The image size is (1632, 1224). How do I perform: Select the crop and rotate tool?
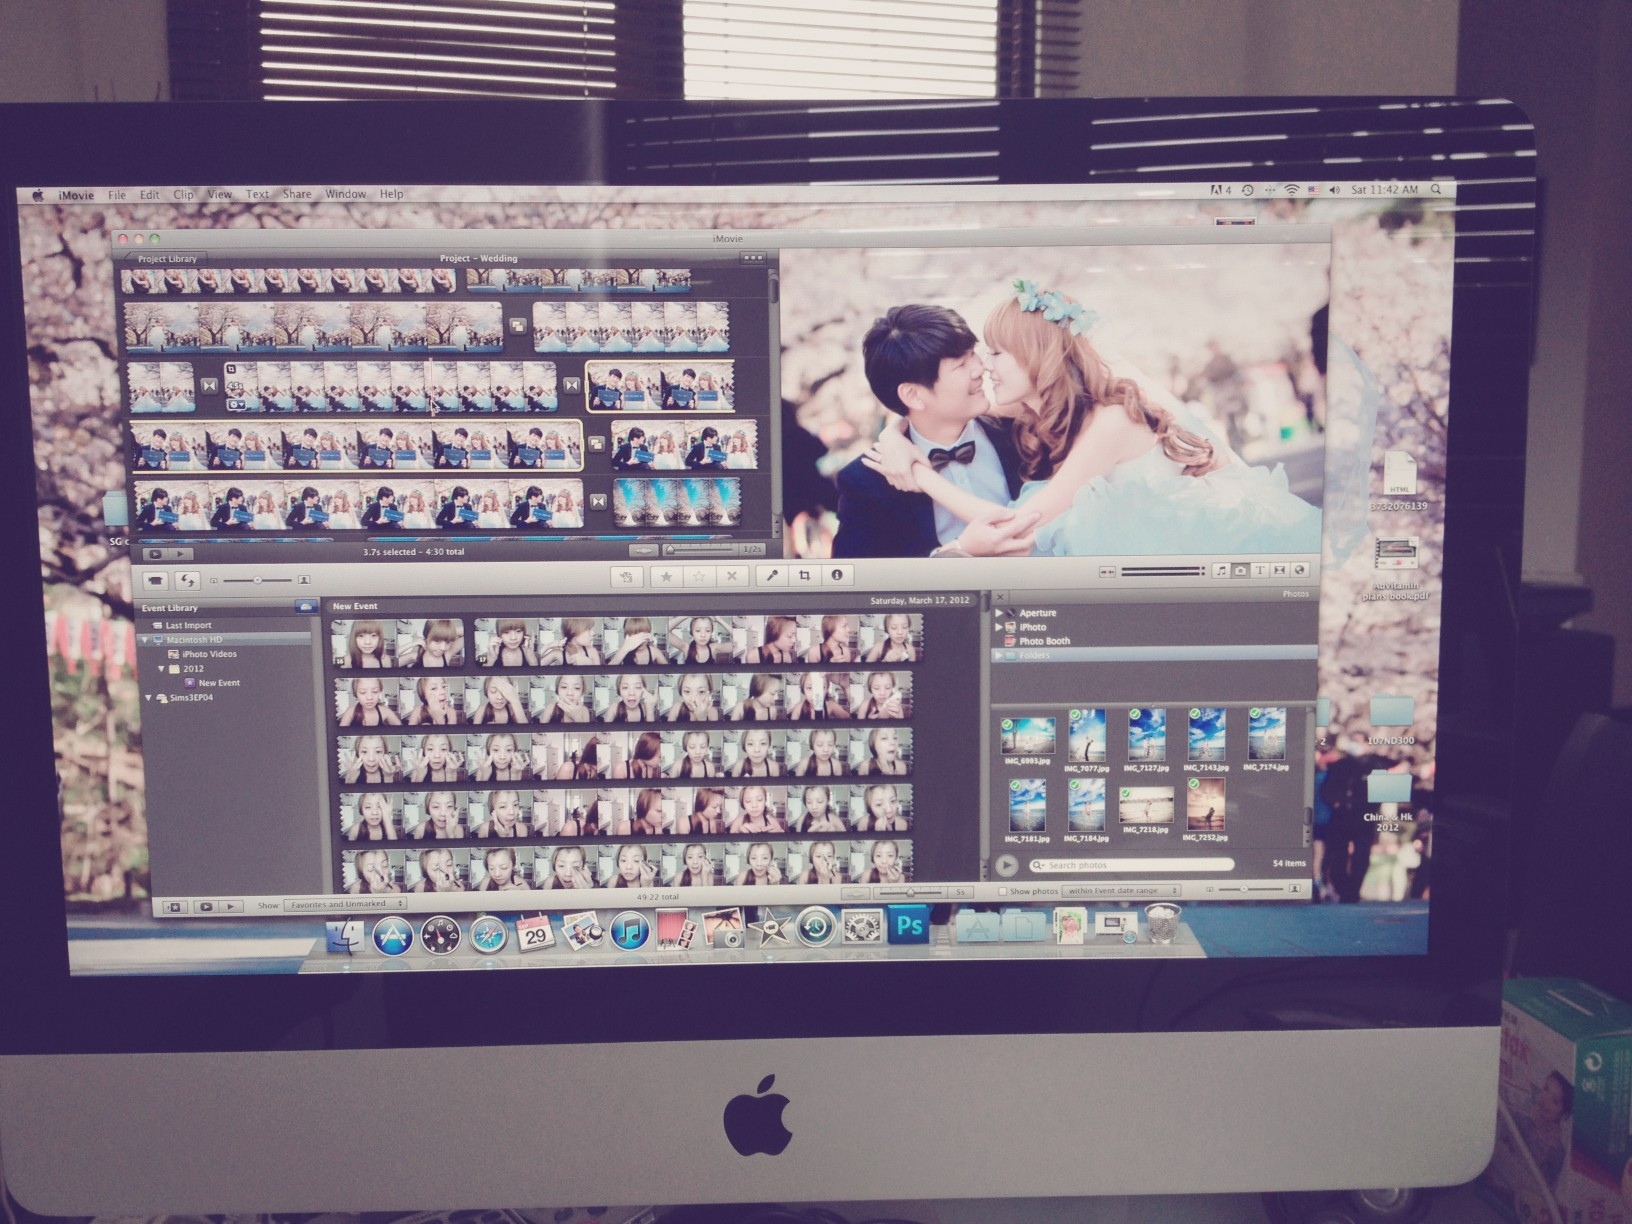[804, 575]
